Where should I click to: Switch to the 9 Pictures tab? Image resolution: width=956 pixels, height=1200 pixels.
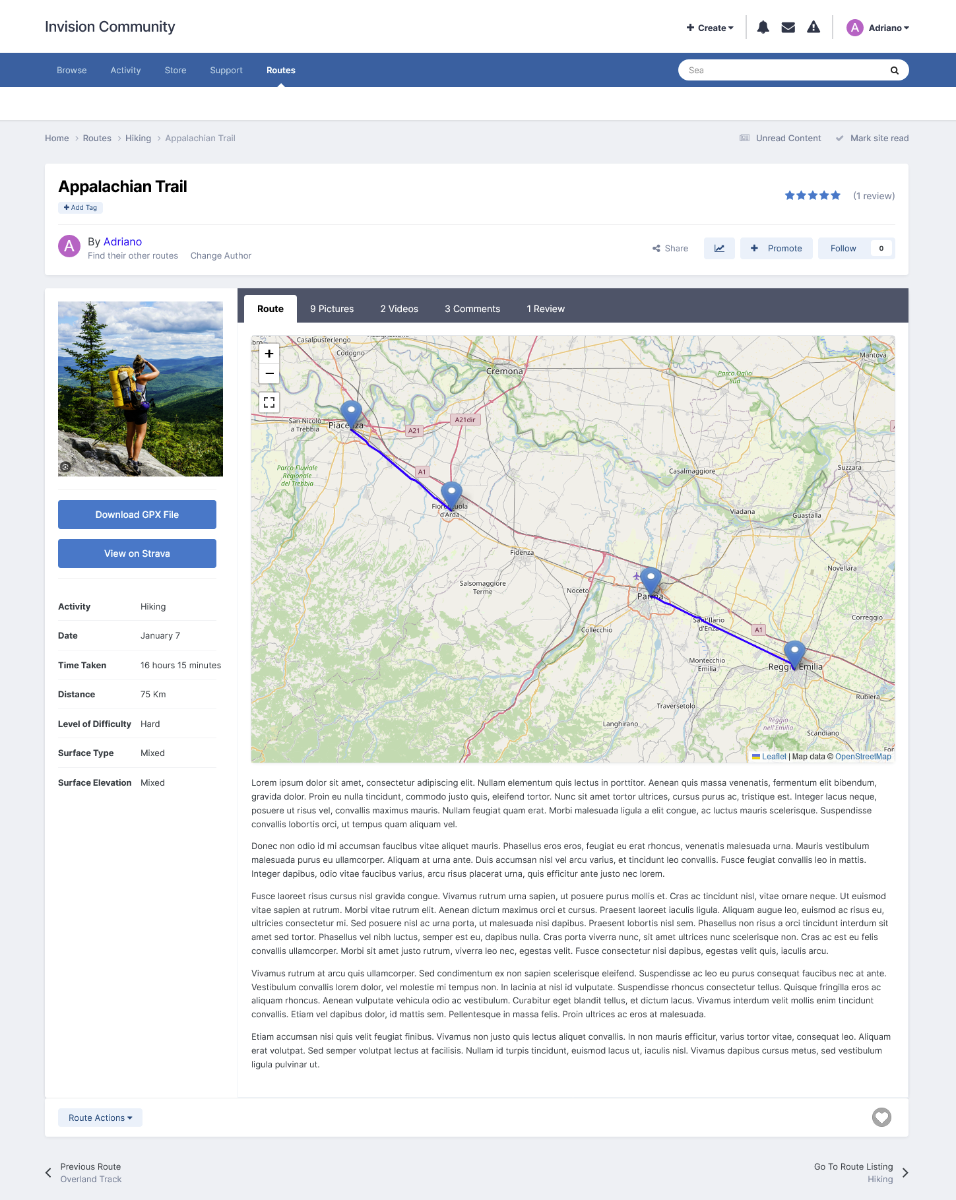click(x=332, y=309)
